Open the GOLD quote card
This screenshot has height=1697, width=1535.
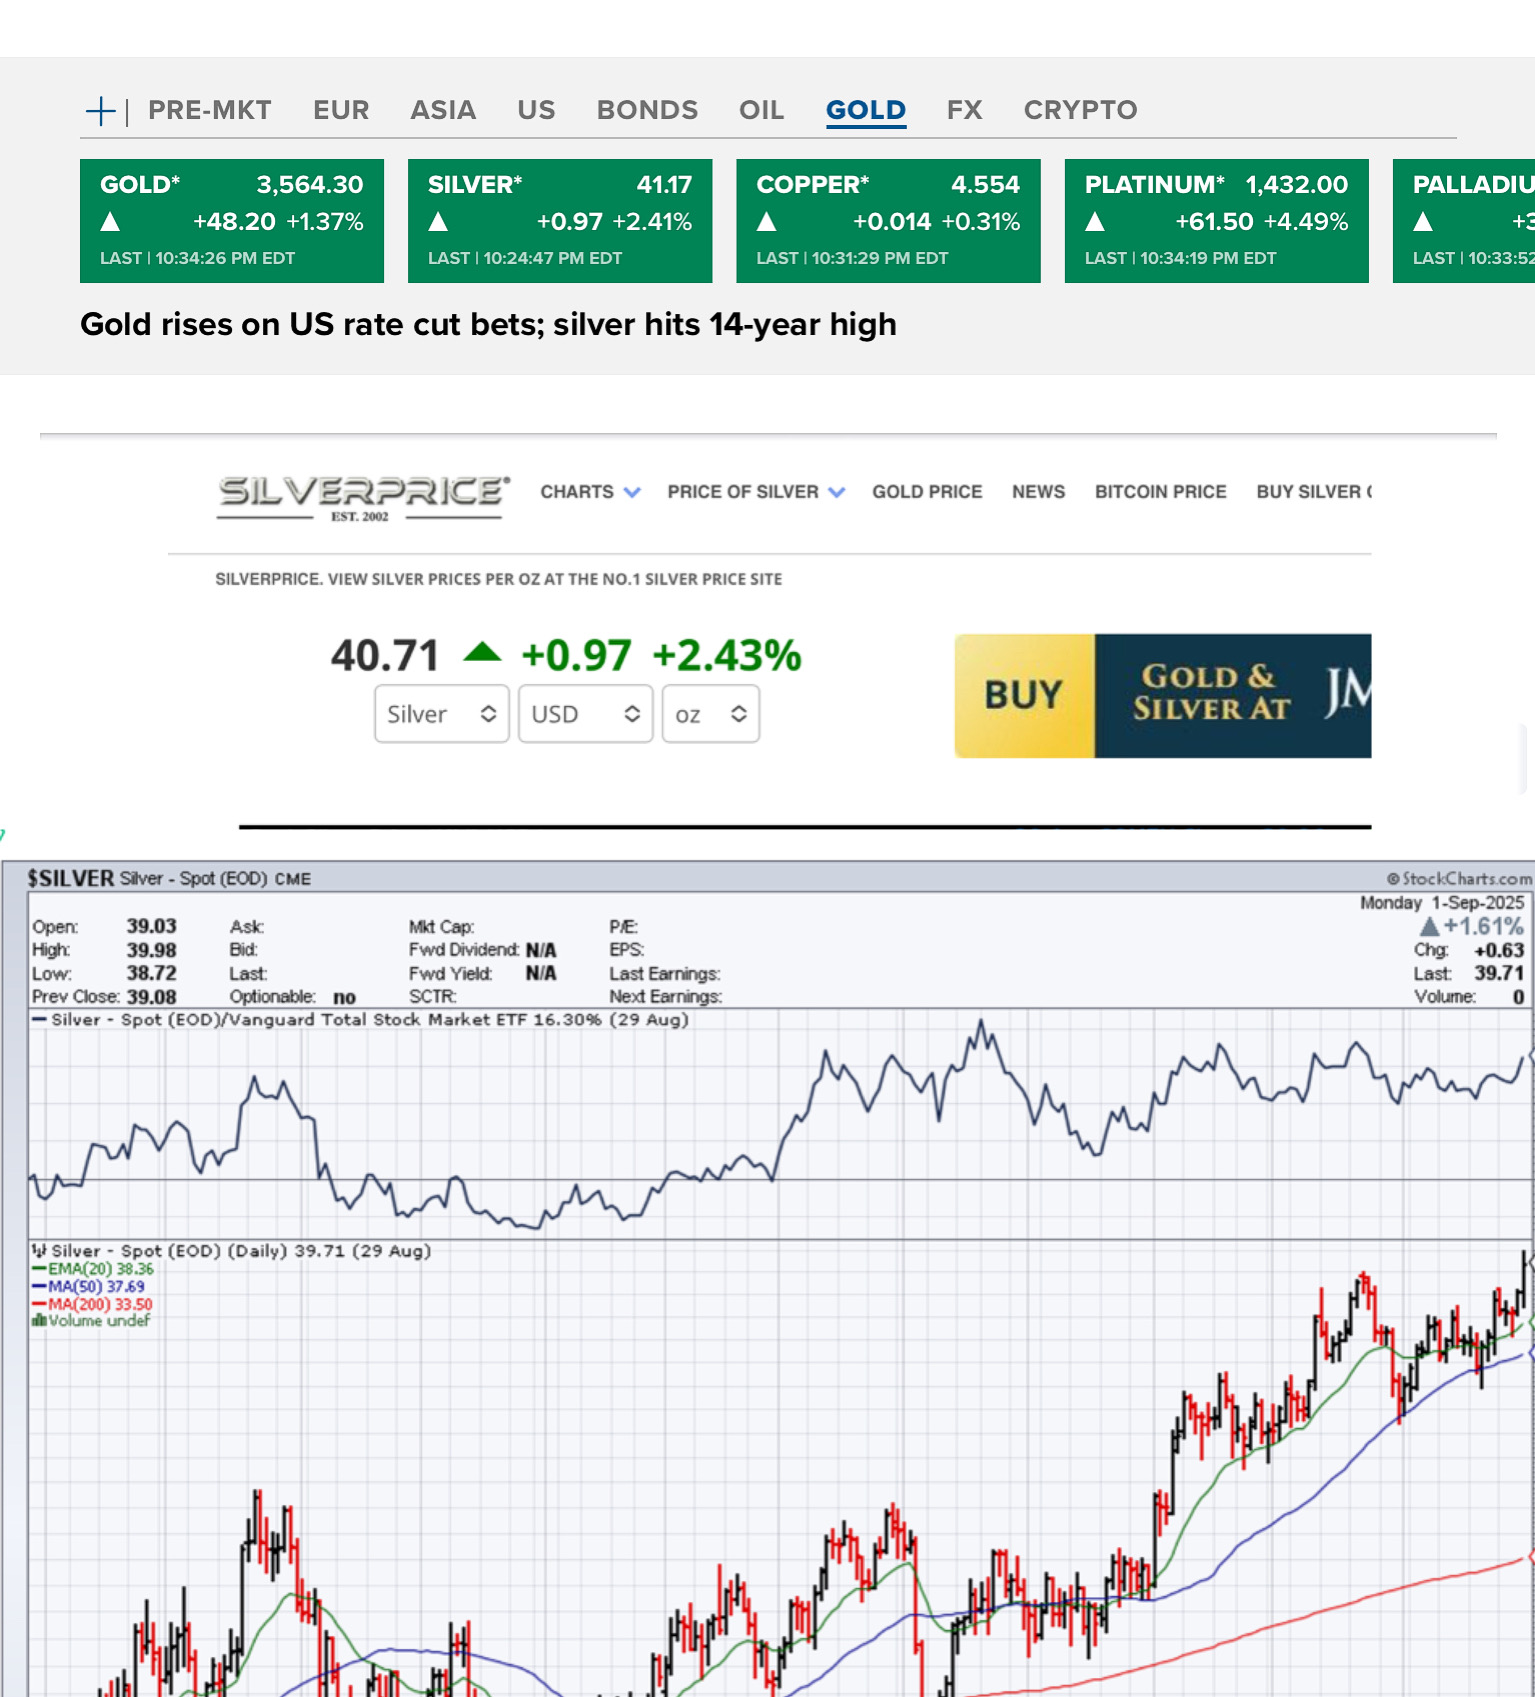[232, 221]
